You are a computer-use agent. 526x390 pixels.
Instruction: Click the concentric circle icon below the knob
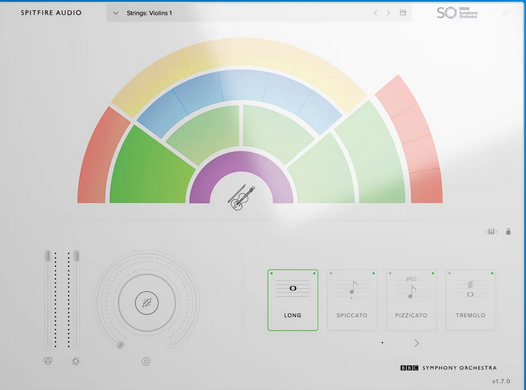click(x=146, y=361)
